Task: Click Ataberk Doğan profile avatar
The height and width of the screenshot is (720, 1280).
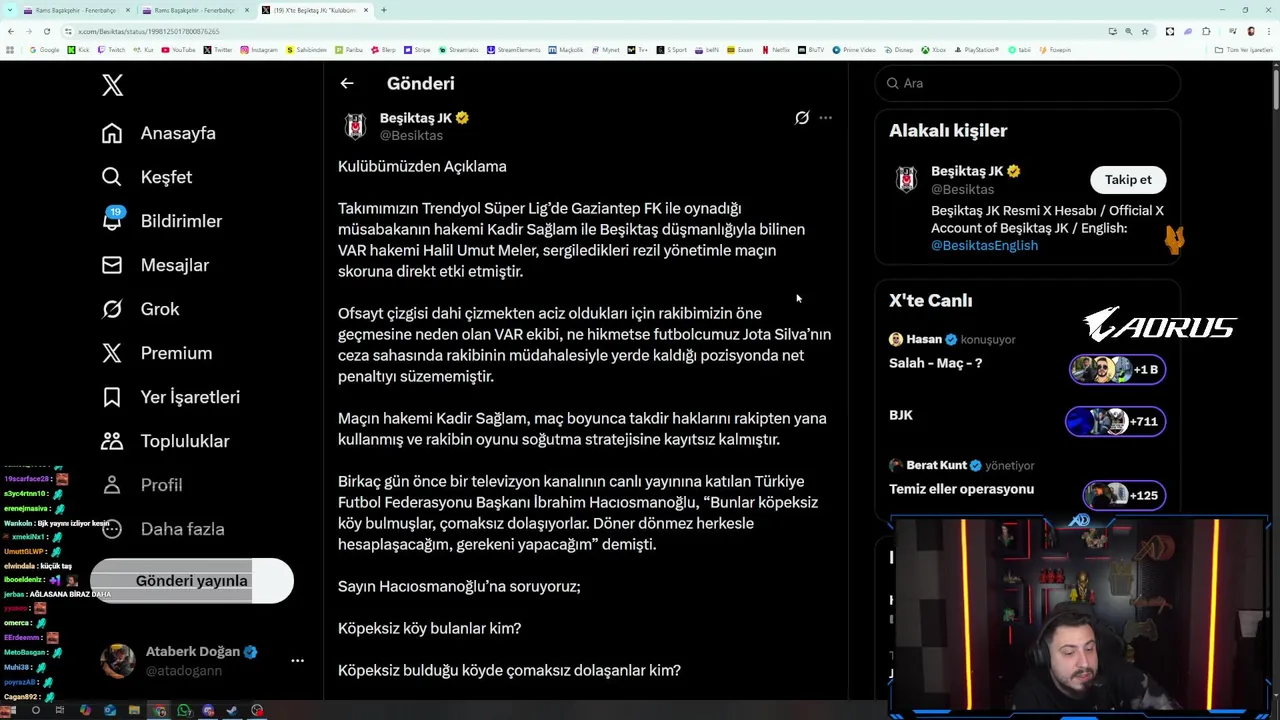Action: (118, 661)
